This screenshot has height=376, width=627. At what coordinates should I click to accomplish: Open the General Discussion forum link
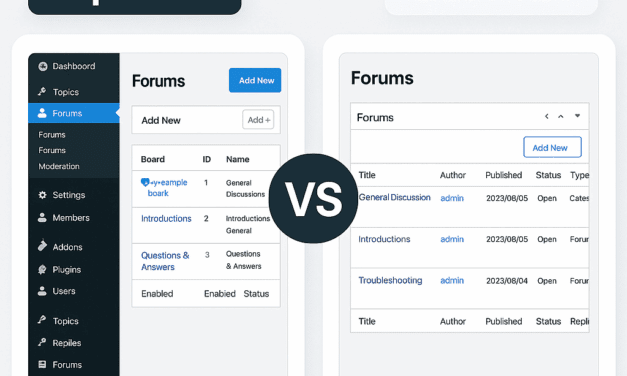click(395, 198)
